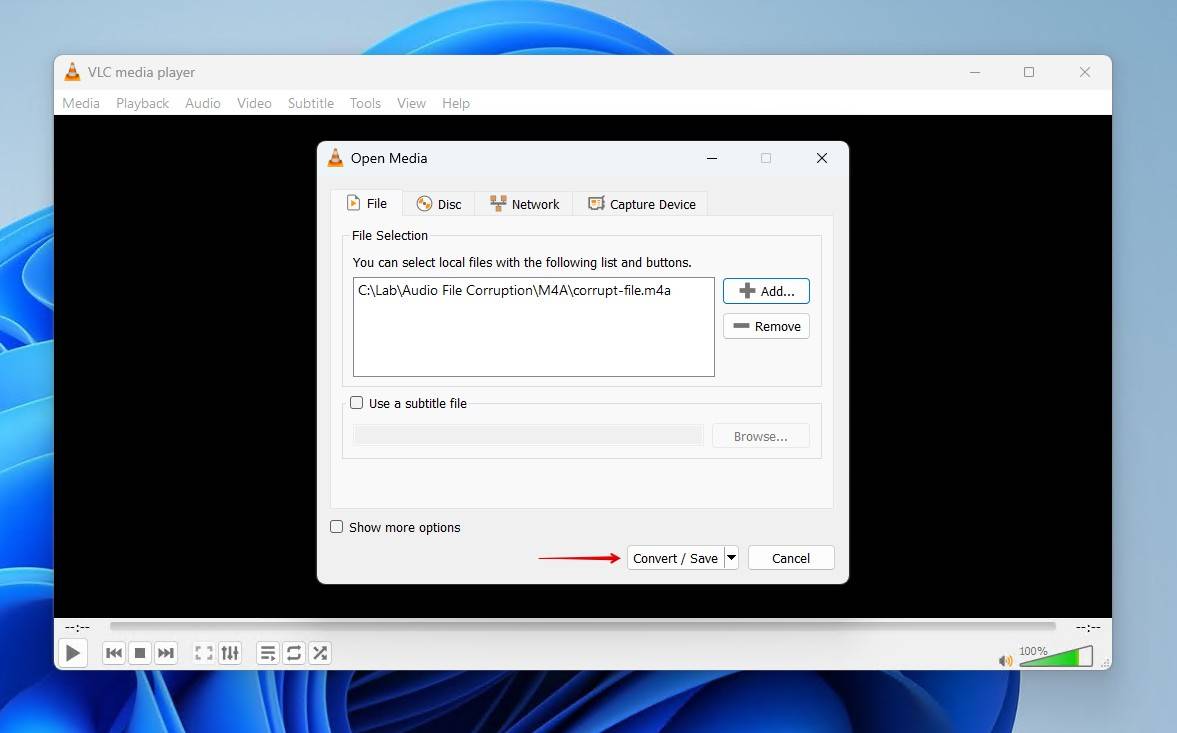Viewport: 1177px width, 733px height.
Task: Enable the Use a subtitle file checkbox
Action: [x=356, y=403]
